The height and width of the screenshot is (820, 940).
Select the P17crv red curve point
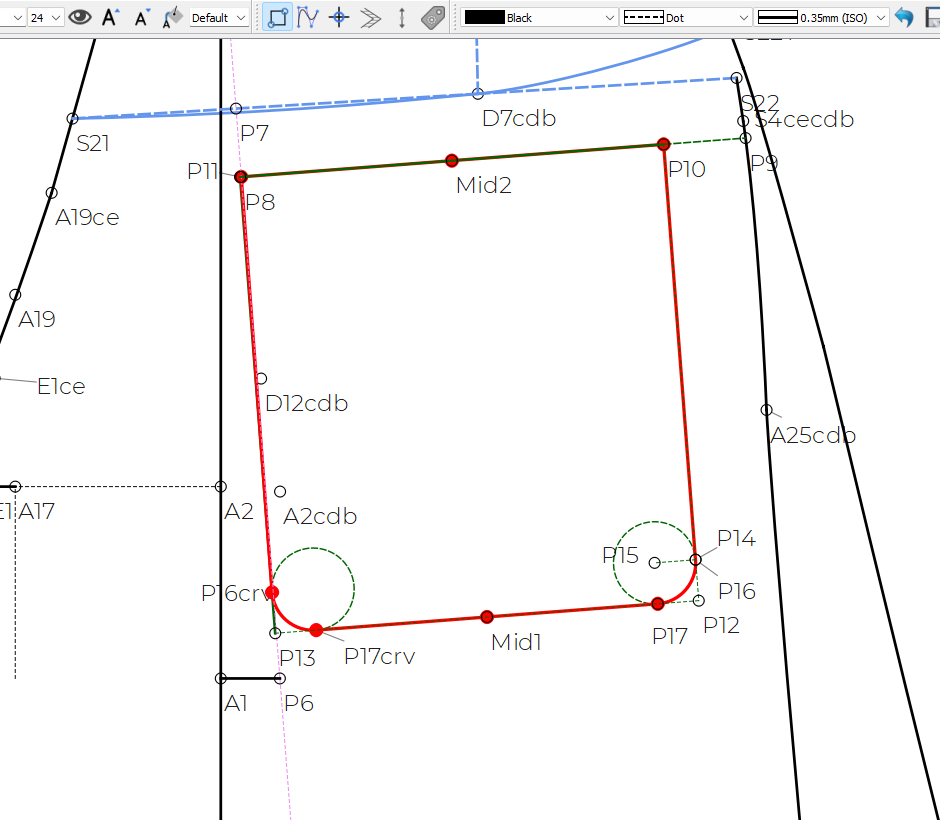pyautogui.click(x=316, y=630)
